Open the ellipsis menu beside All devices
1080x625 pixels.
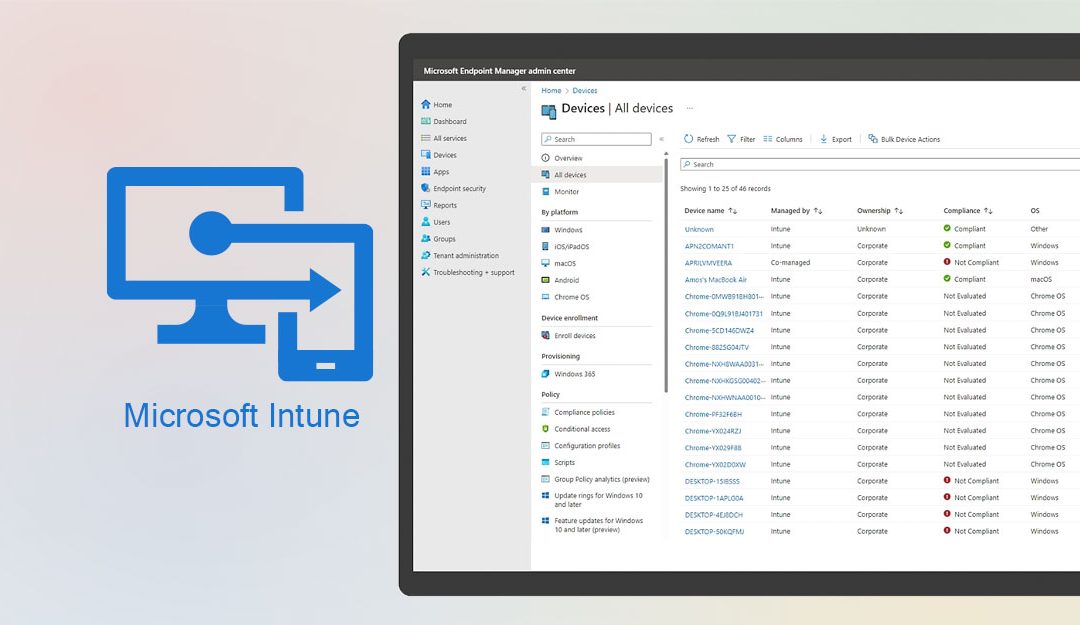(689, 108)
